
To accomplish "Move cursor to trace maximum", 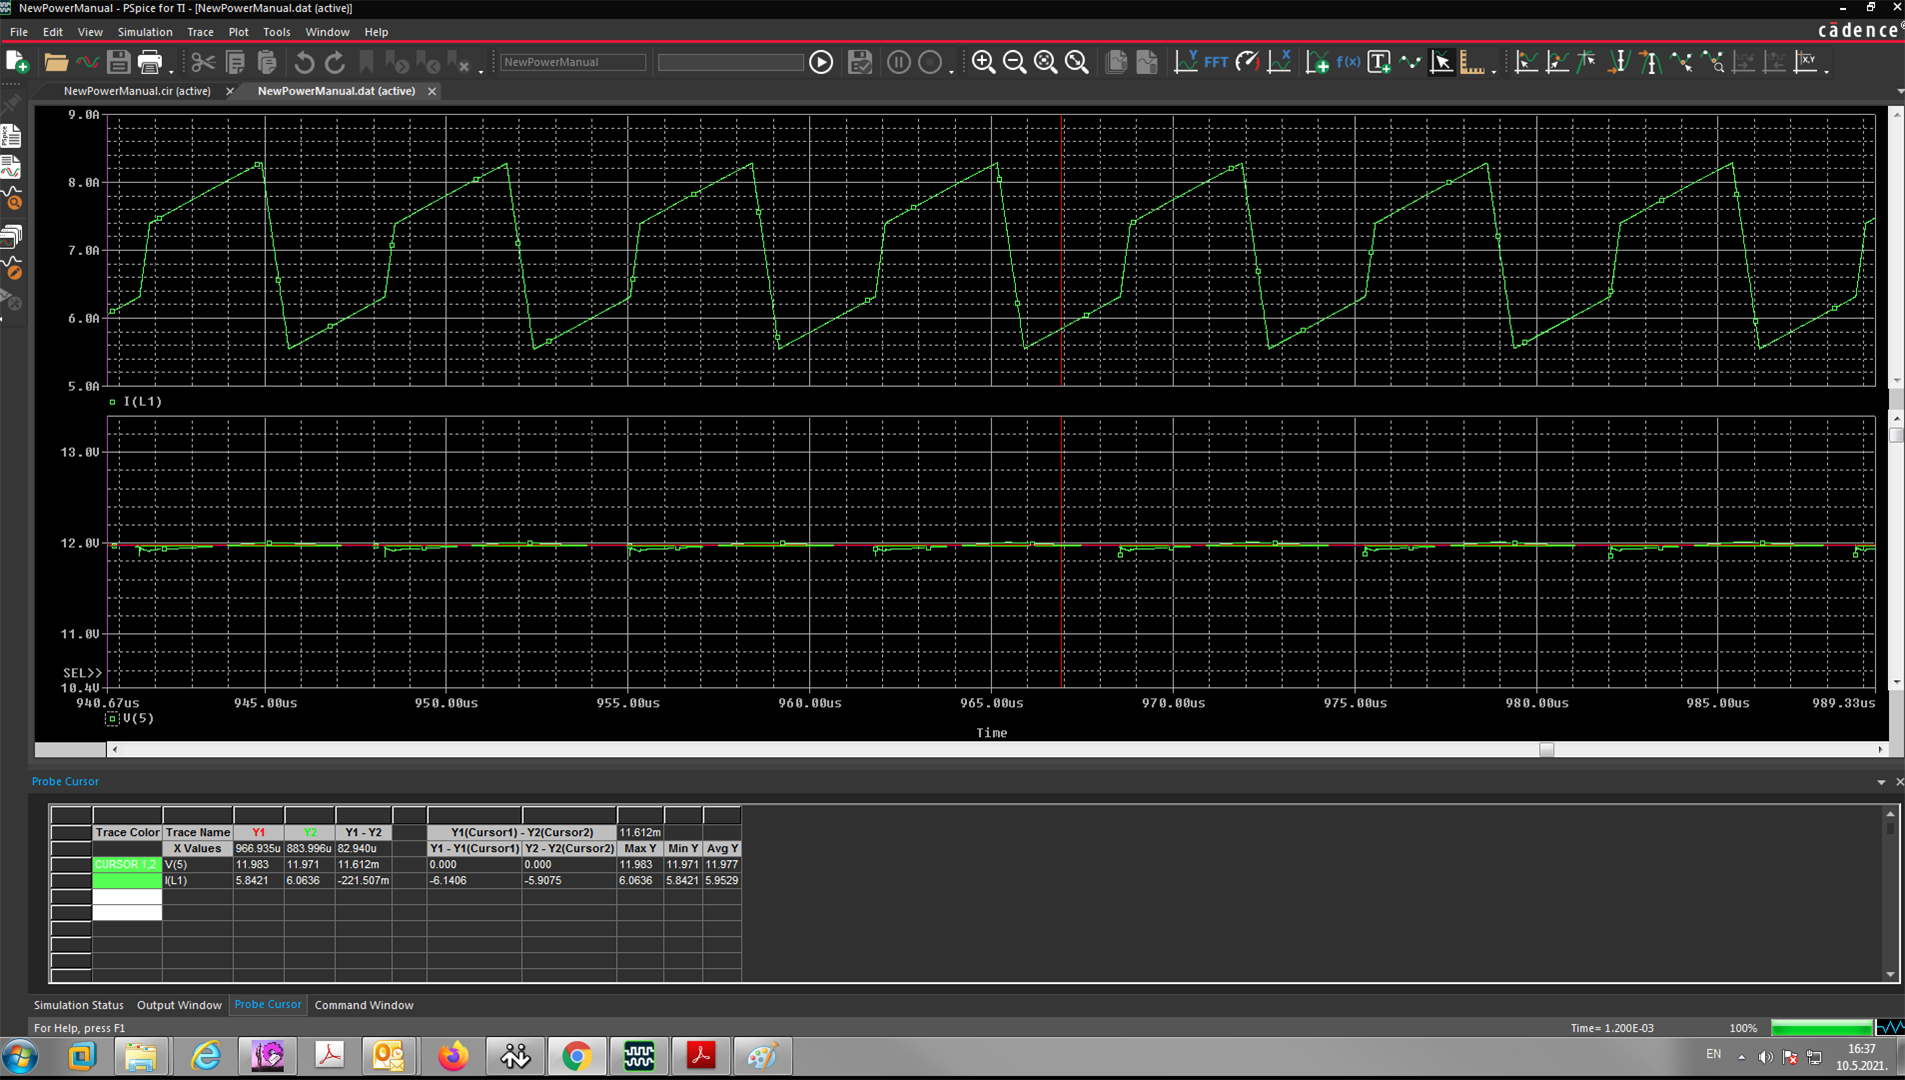I will click(x=1650, y=62).
